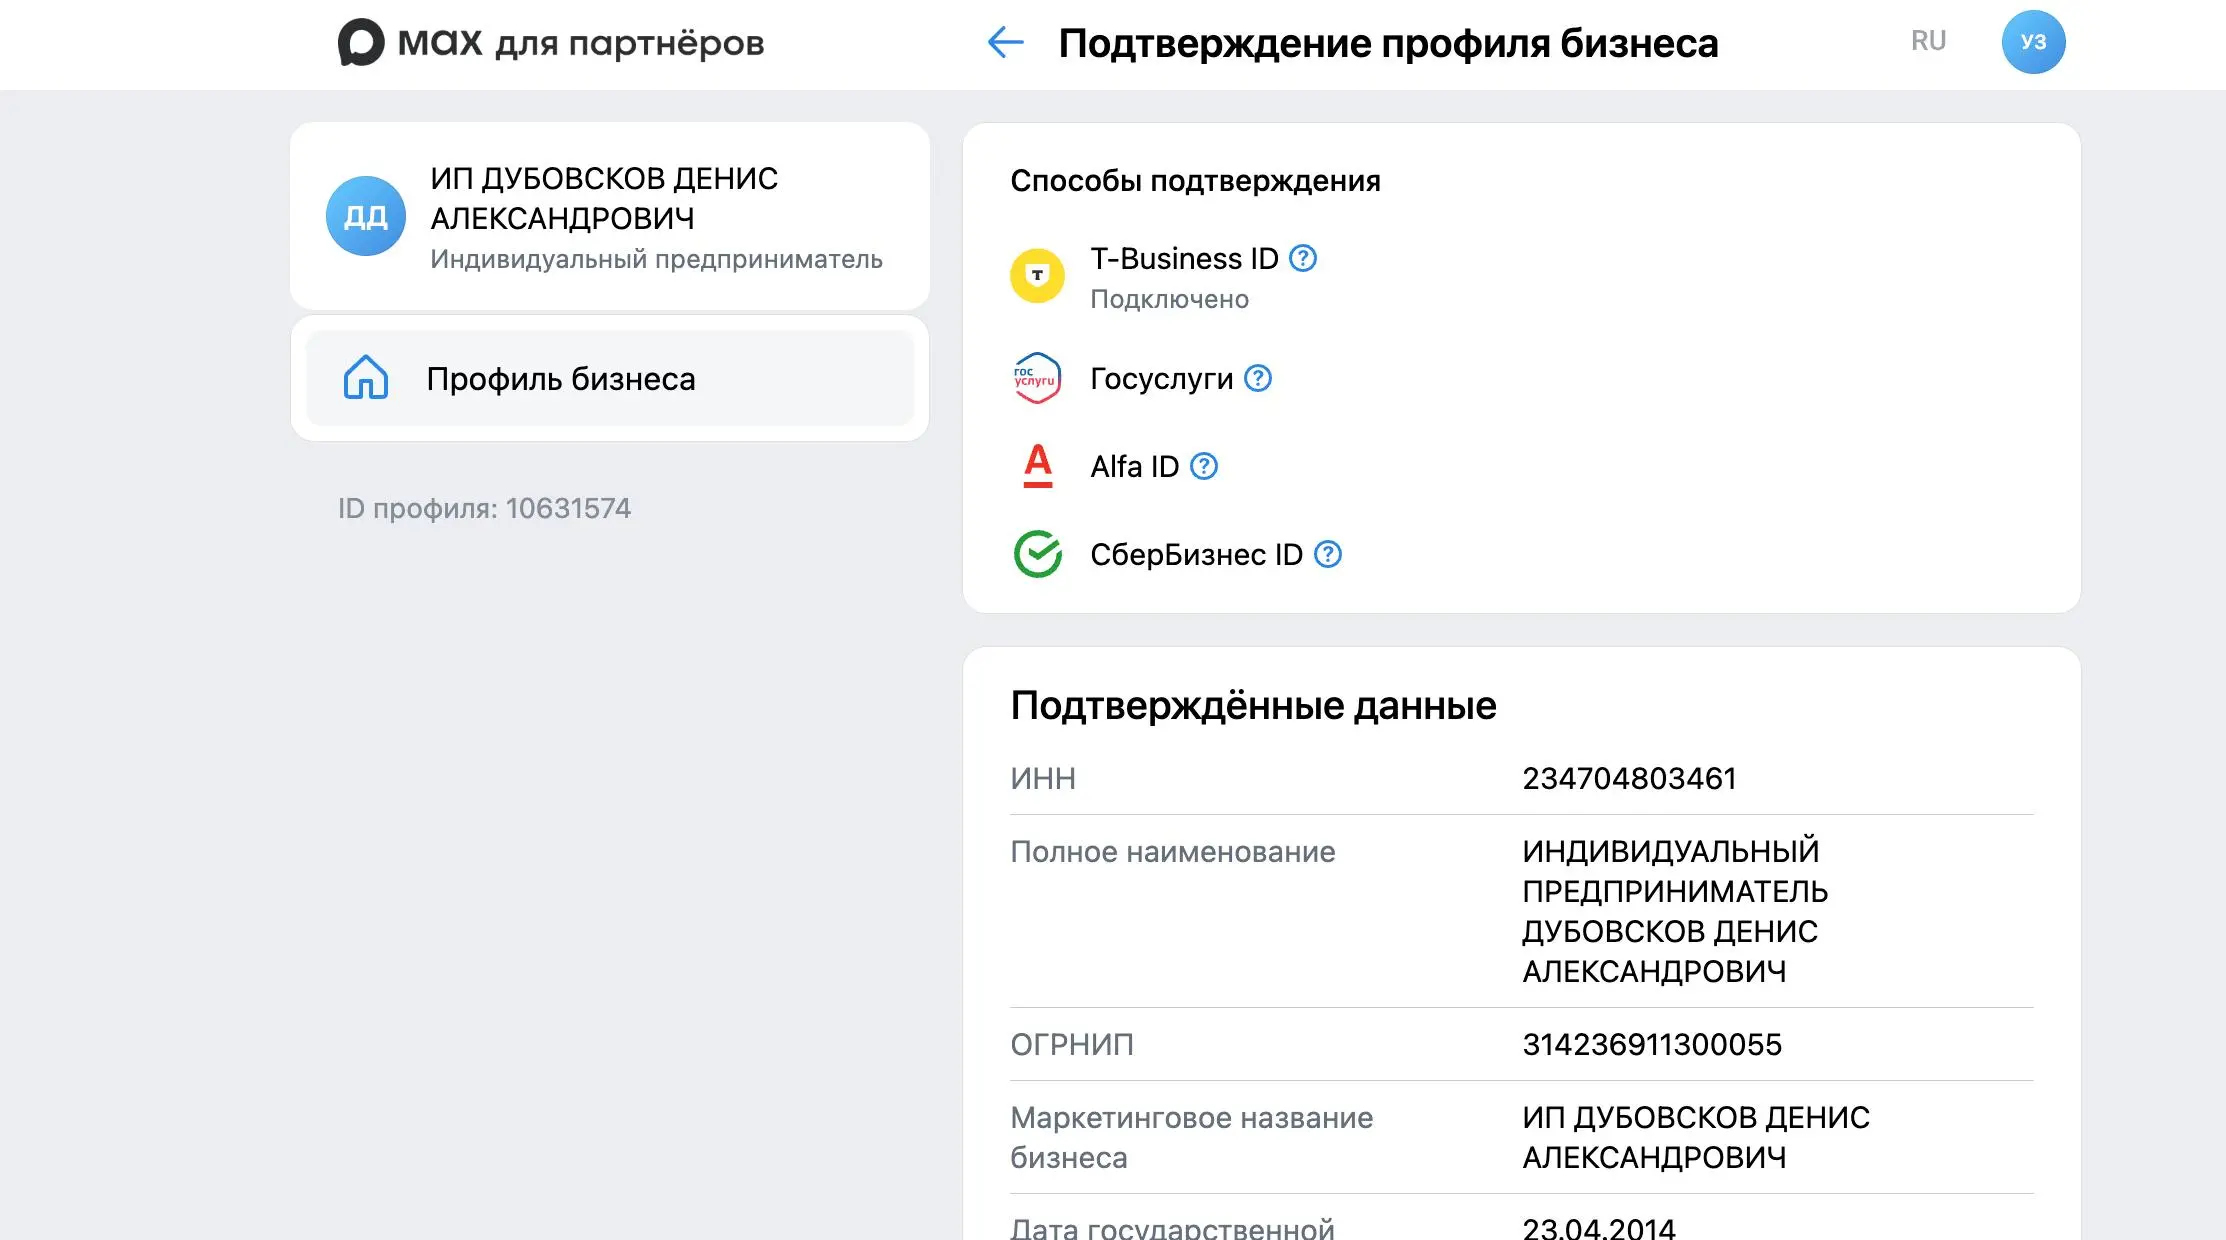Click the Подключено status under T-Business ID
This screenshot has height=1240, width=2226.
point(1168,298)
